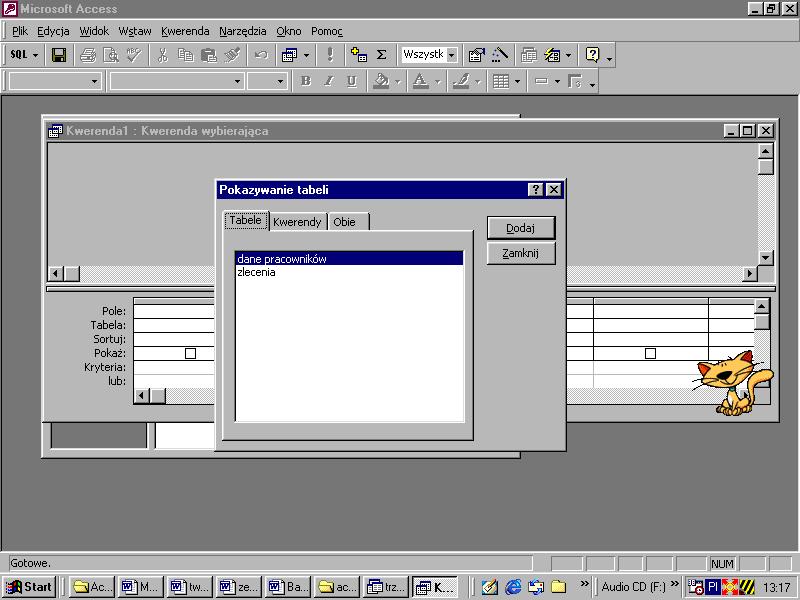This screenshot has width=800, height=600.
Task: Open the Widok menu
Action: click(94, 31)
